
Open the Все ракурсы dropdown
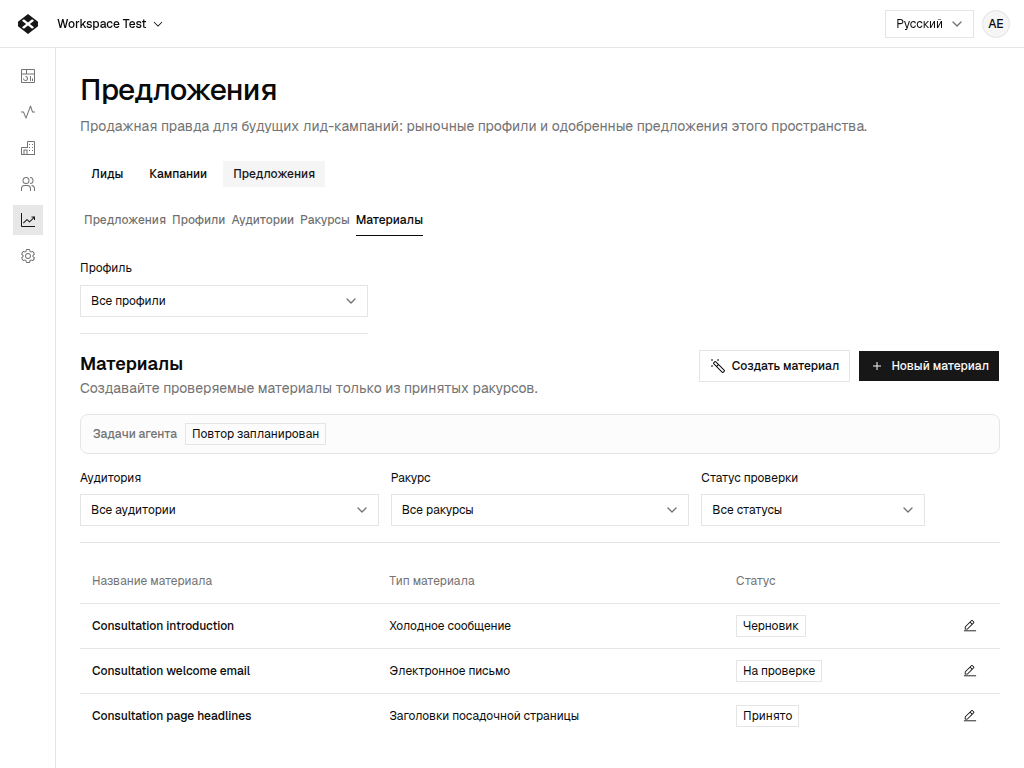[539, 510]
